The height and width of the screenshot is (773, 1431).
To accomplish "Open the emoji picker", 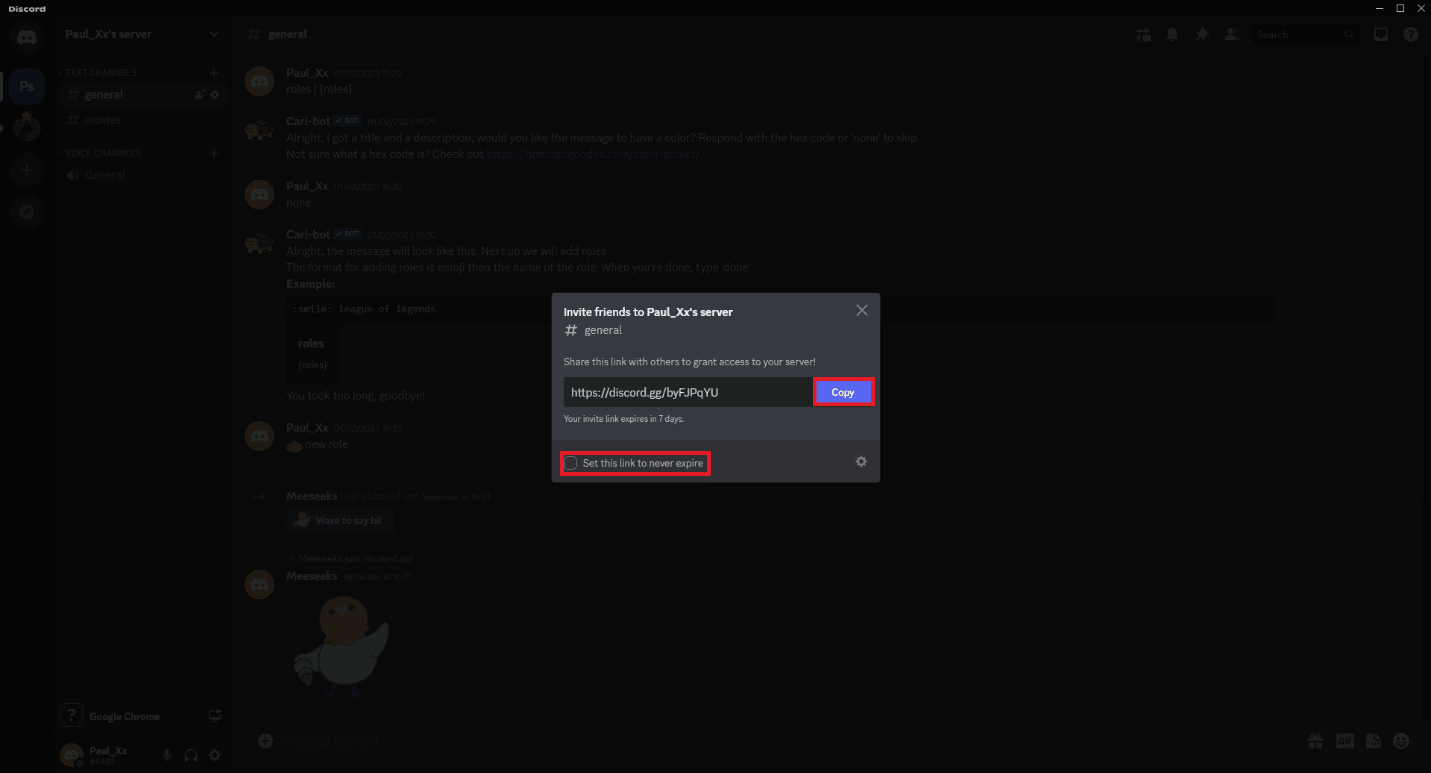I will coord(1401,741).
